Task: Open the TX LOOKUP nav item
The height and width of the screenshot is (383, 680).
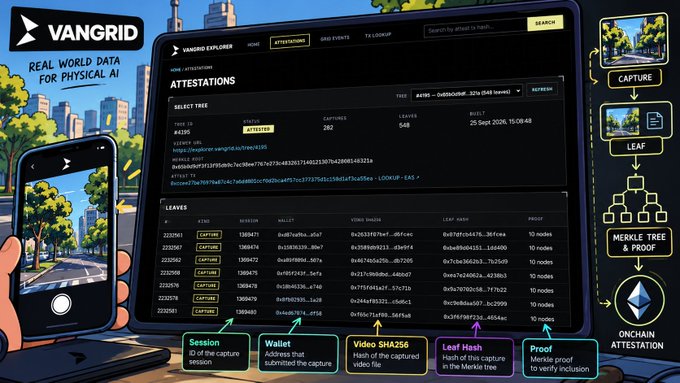Action: point(378,35)
